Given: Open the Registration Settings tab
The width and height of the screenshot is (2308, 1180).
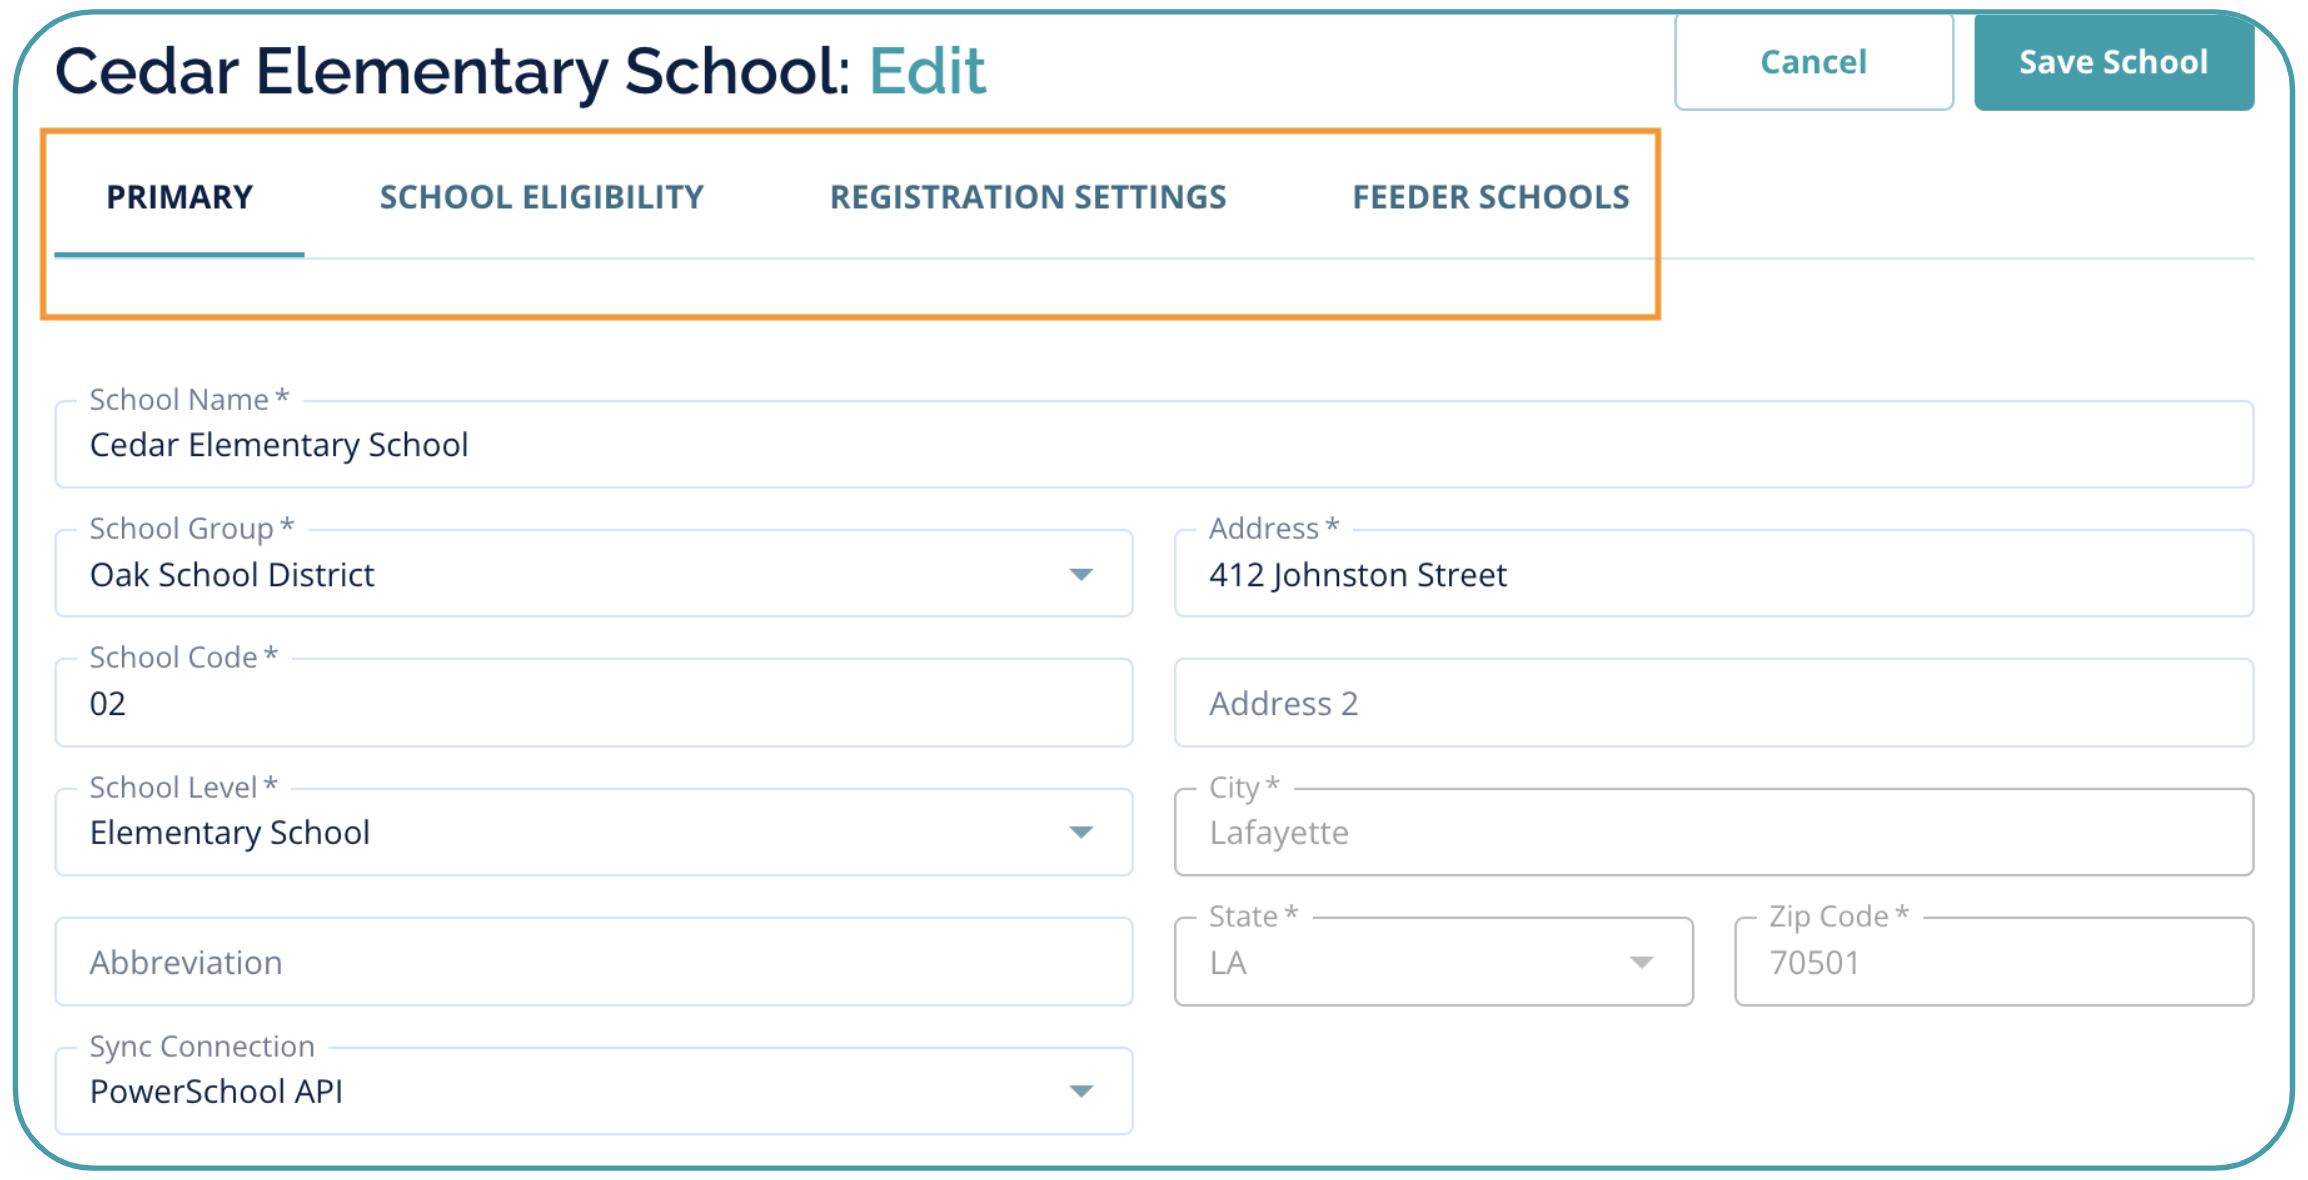Looking at the screenshot, I should pyautogui.click(x=1027, y=197).
